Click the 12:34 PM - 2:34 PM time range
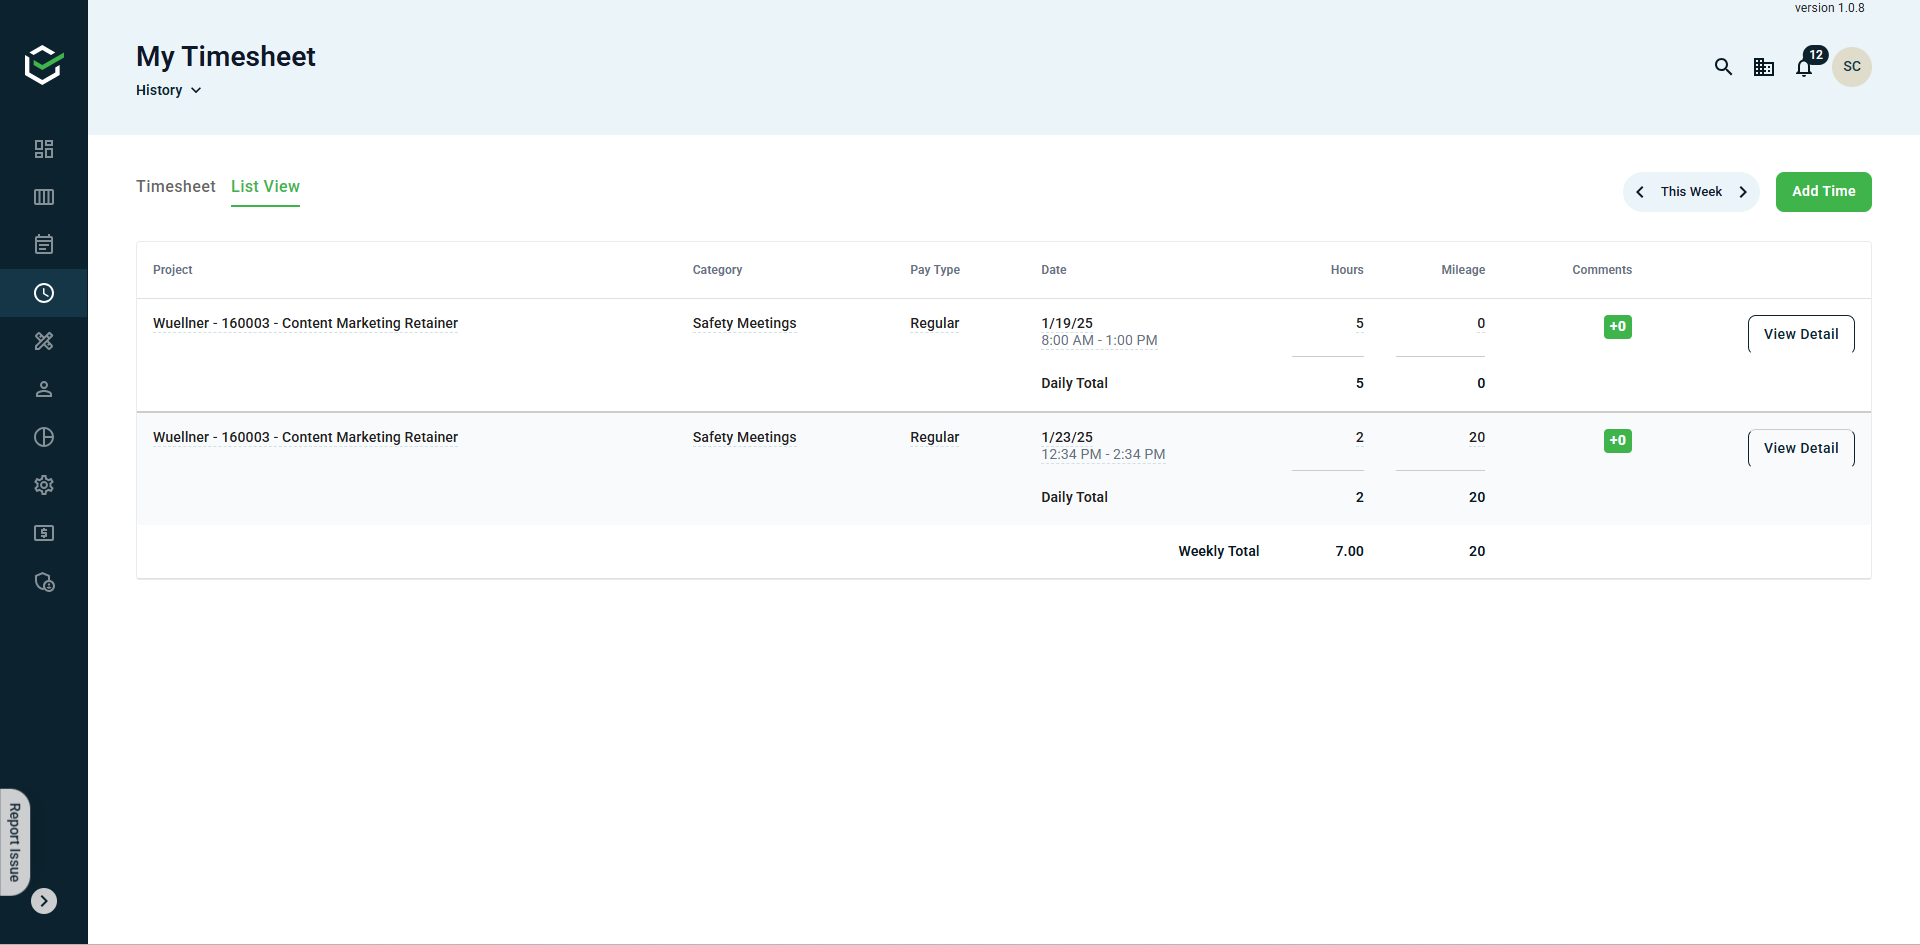 pos(1103,455)
